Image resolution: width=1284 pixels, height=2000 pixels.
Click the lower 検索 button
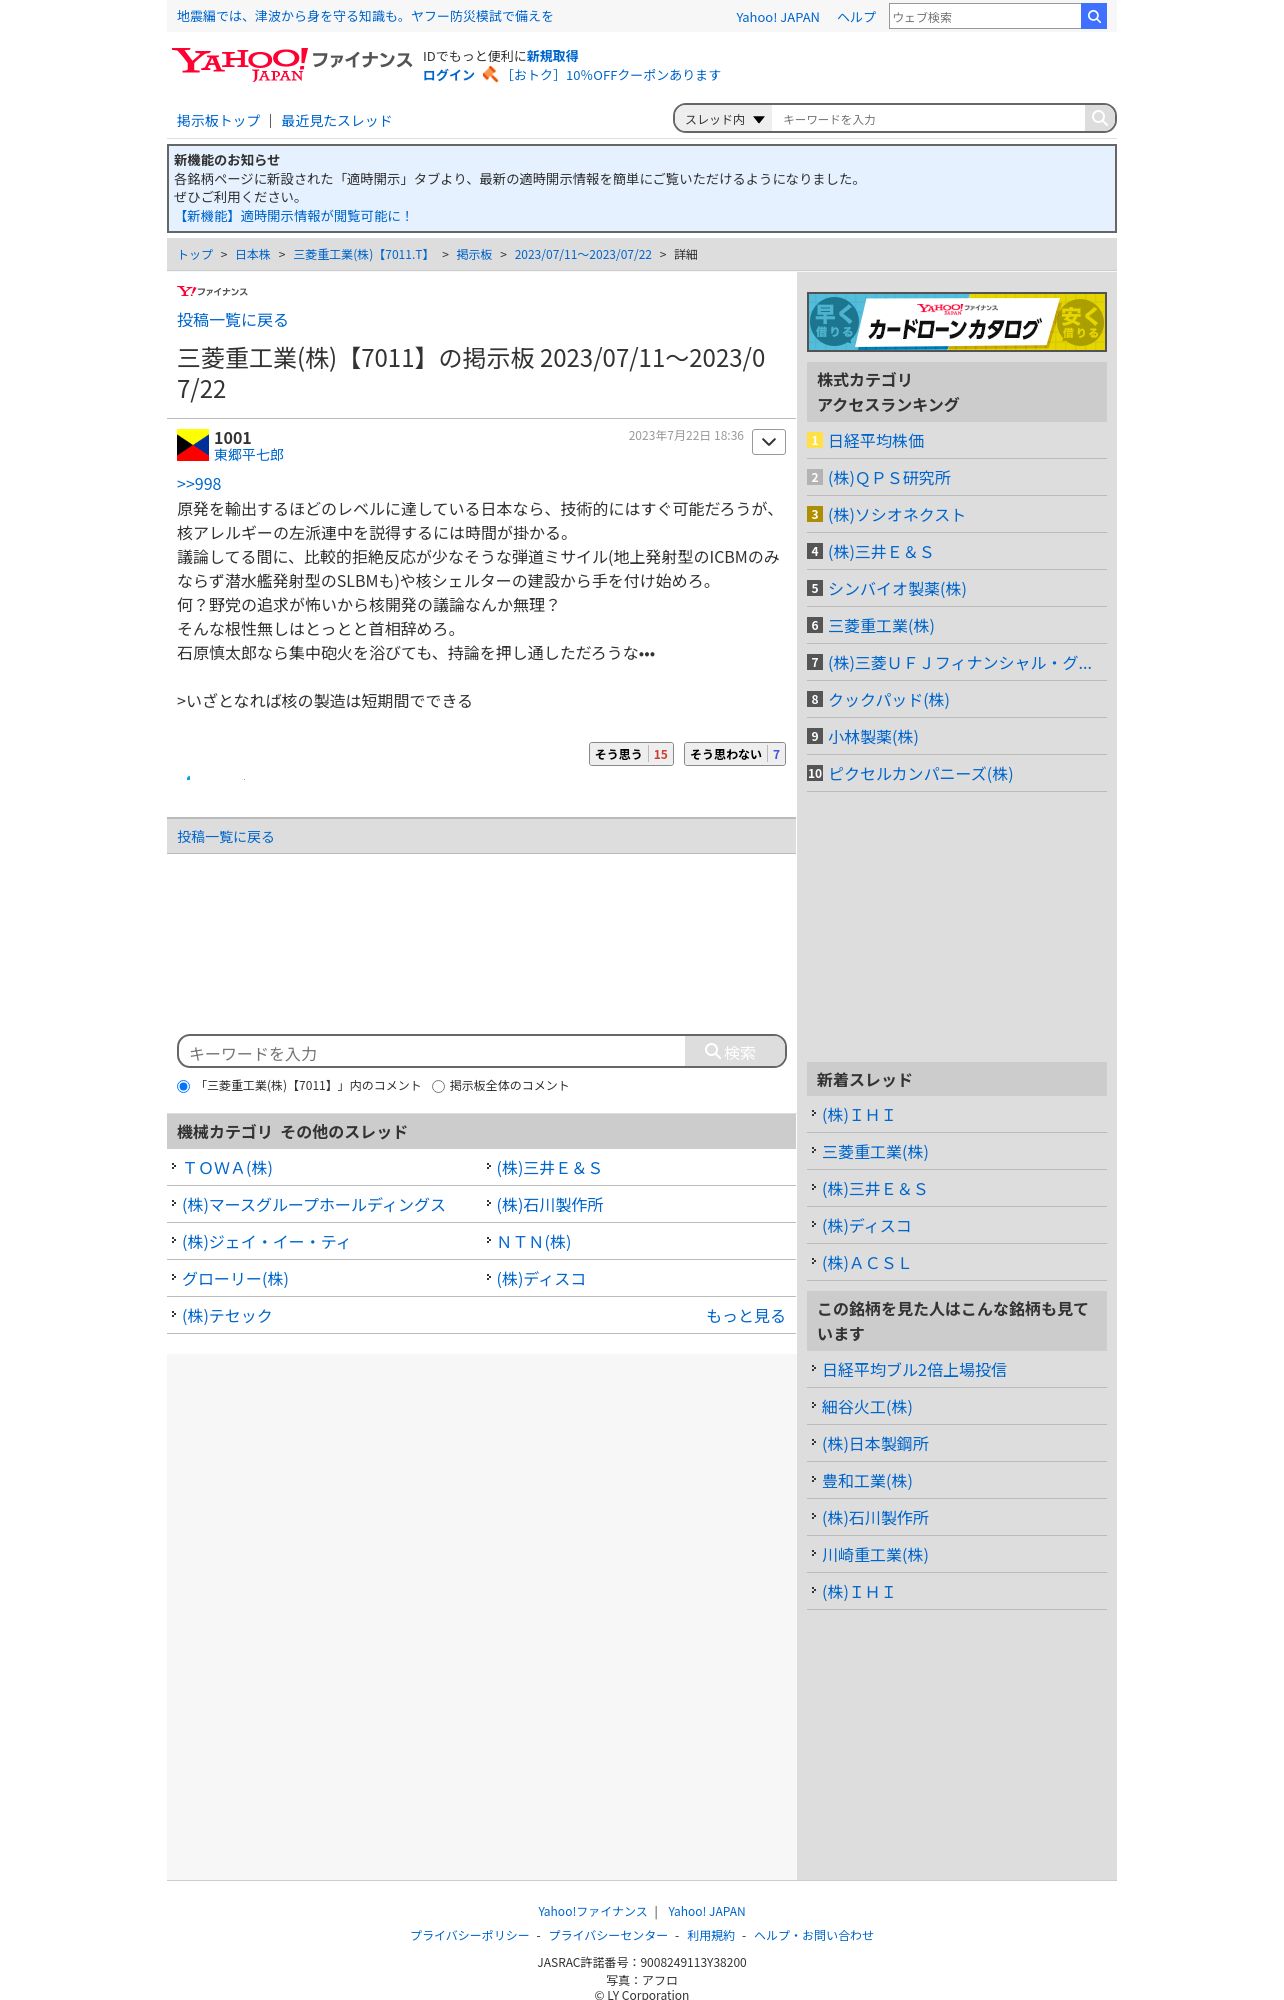pos(734,1051)
